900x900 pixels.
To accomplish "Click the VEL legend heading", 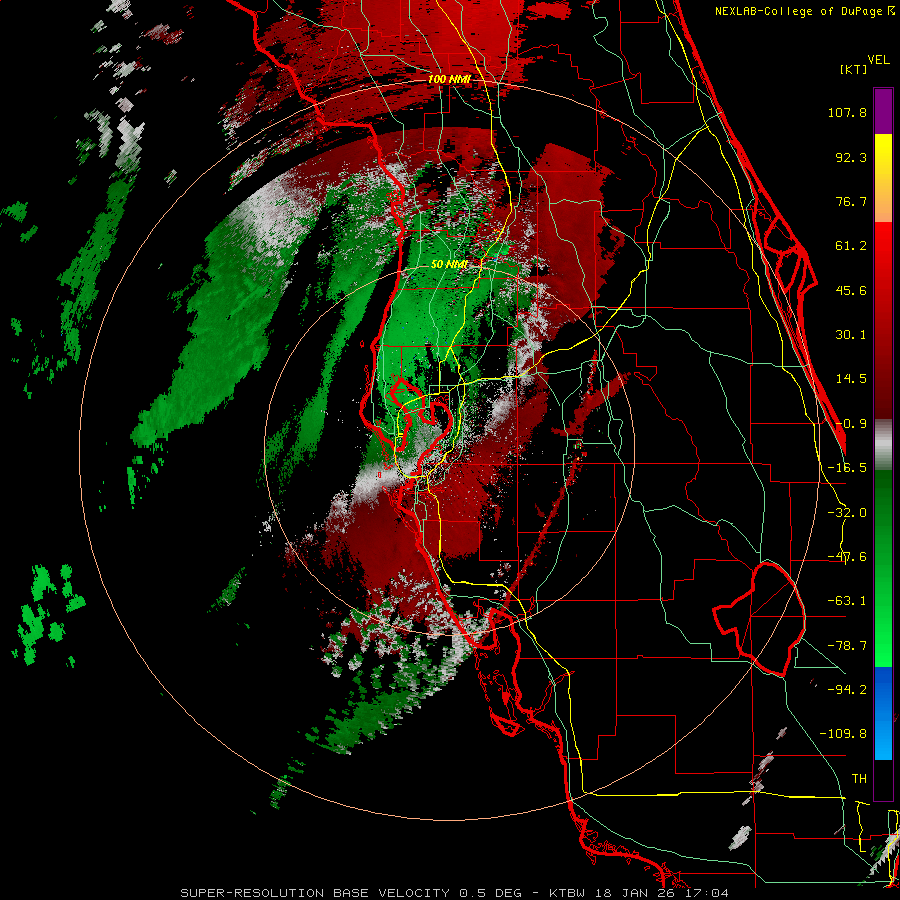I will coord(878,60).
